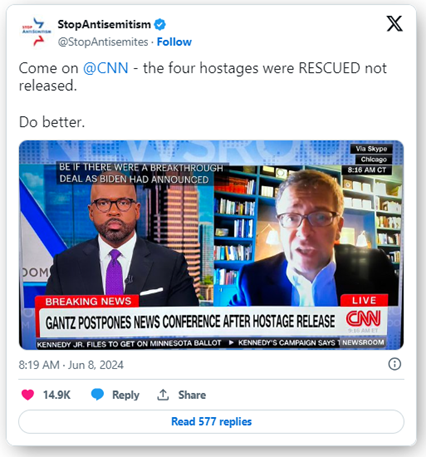Open the StopAntisemitism profile avatar
This screenshot has width=426, height=457.
point(37,33)
